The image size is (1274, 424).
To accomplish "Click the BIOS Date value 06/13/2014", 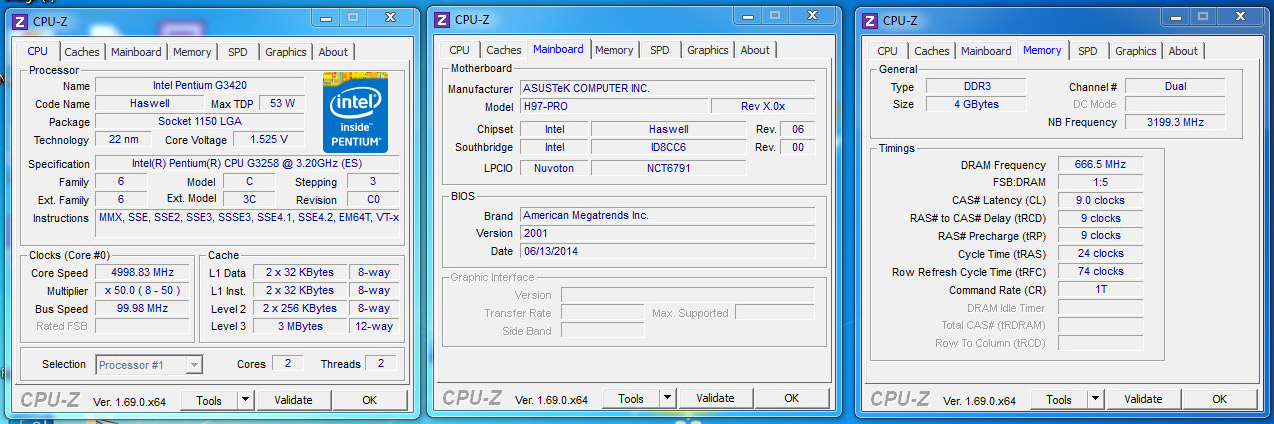I will click(667, 251).
